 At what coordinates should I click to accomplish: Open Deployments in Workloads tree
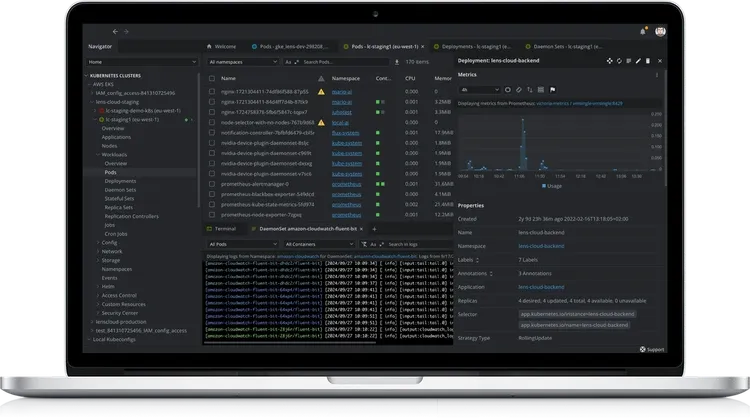pos(120,181)
